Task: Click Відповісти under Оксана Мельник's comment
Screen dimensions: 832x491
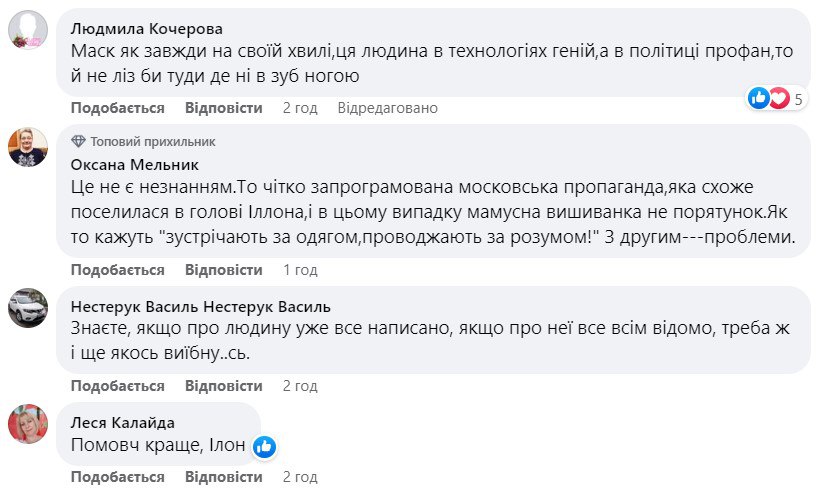Action: [x=224, y=270]
